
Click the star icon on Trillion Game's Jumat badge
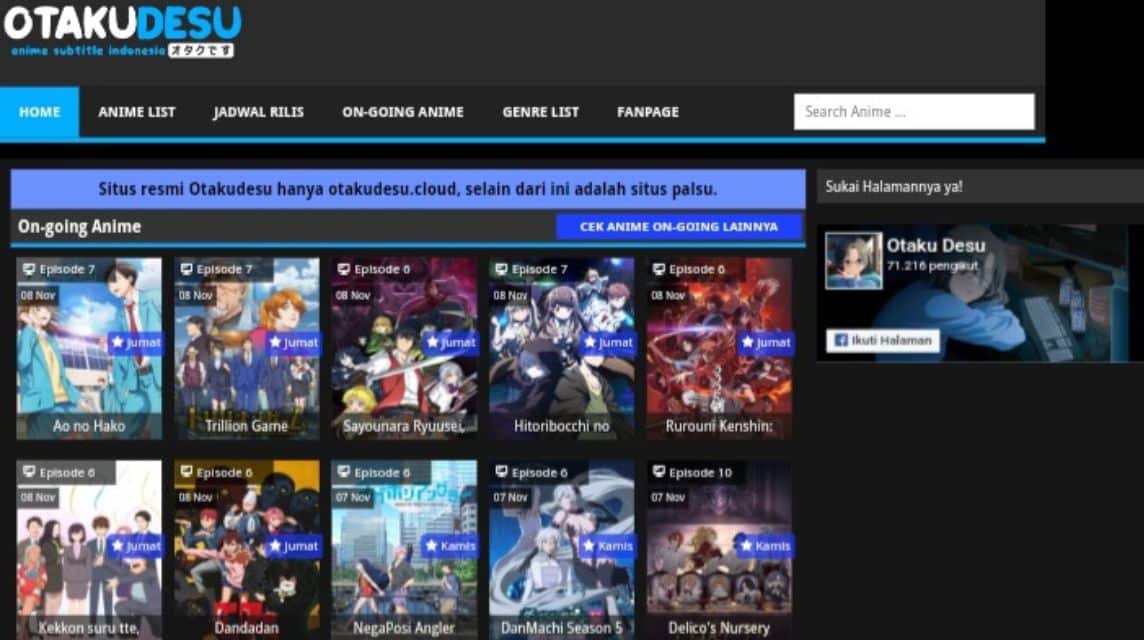click(276, 341)
